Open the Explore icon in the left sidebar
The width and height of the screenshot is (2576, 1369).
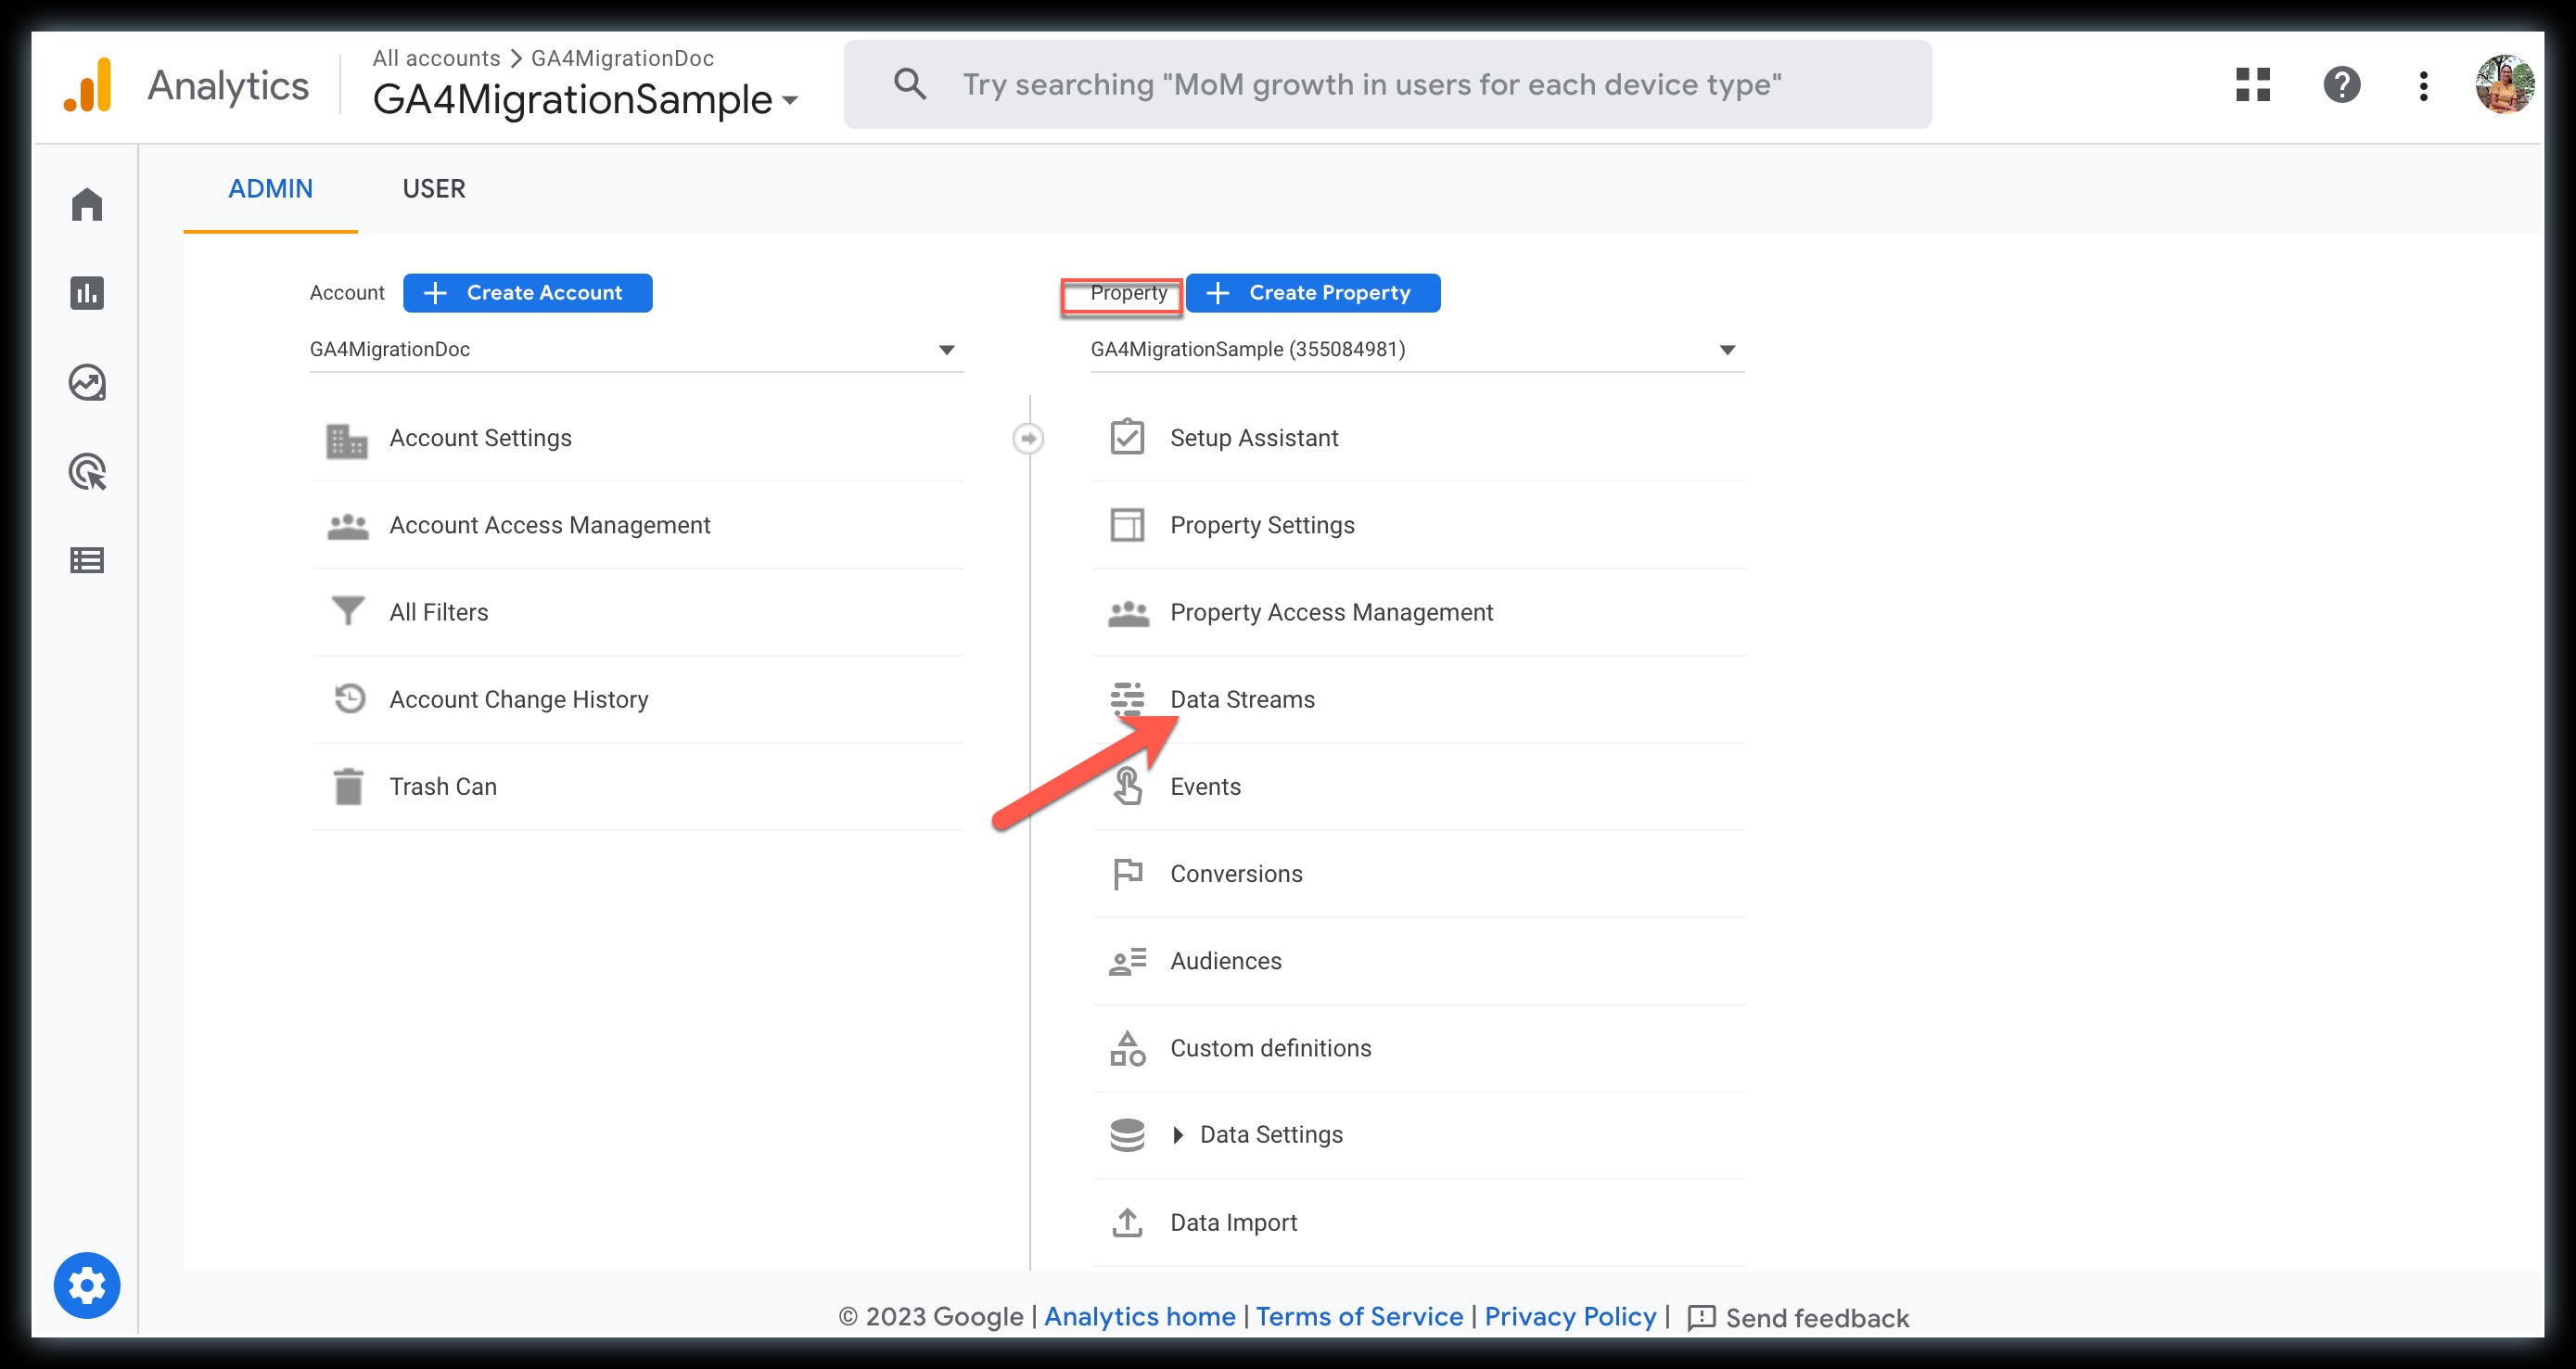(x=87, y=382)
